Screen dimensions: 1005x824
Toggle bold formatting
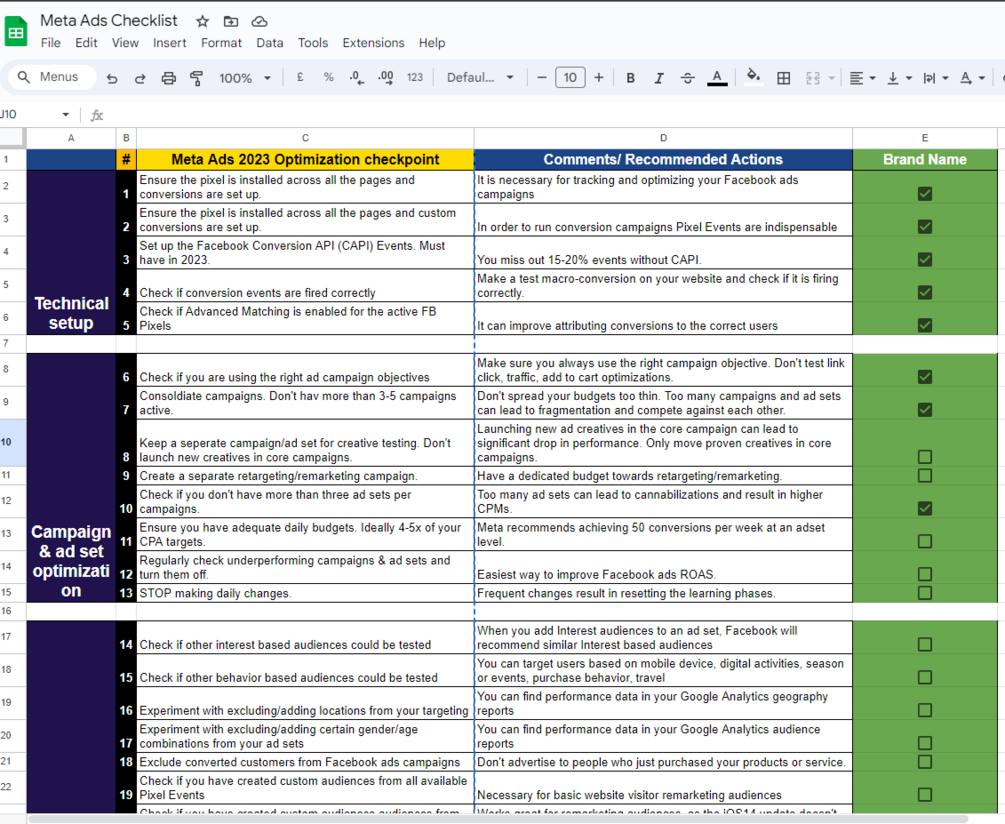631,78
